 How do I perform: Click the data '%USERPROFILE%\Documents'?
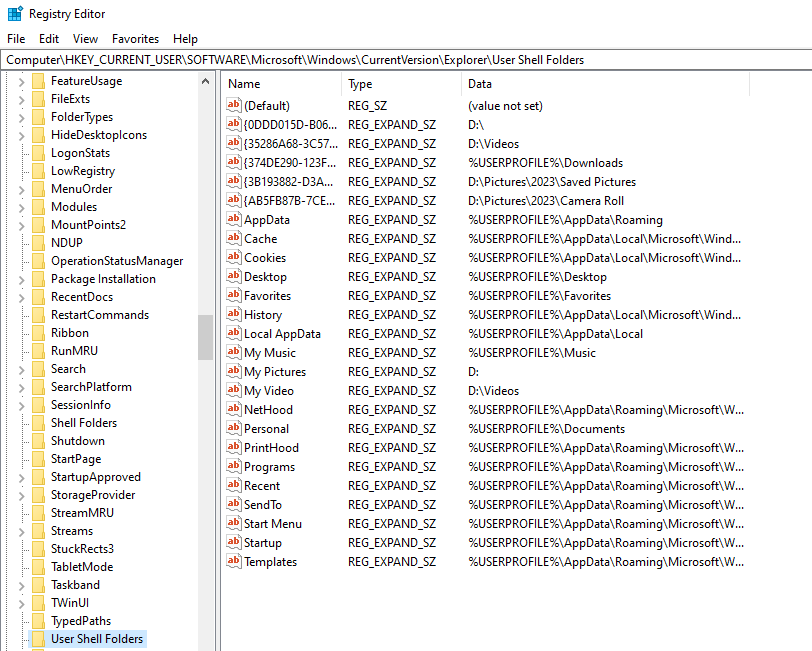546,428
